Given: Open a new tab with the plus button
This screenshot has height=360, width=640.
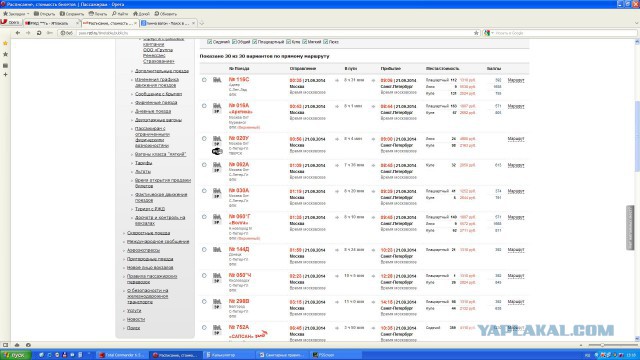Looking at the screenshot, I should pyautogui.click(x=201, y=23).
